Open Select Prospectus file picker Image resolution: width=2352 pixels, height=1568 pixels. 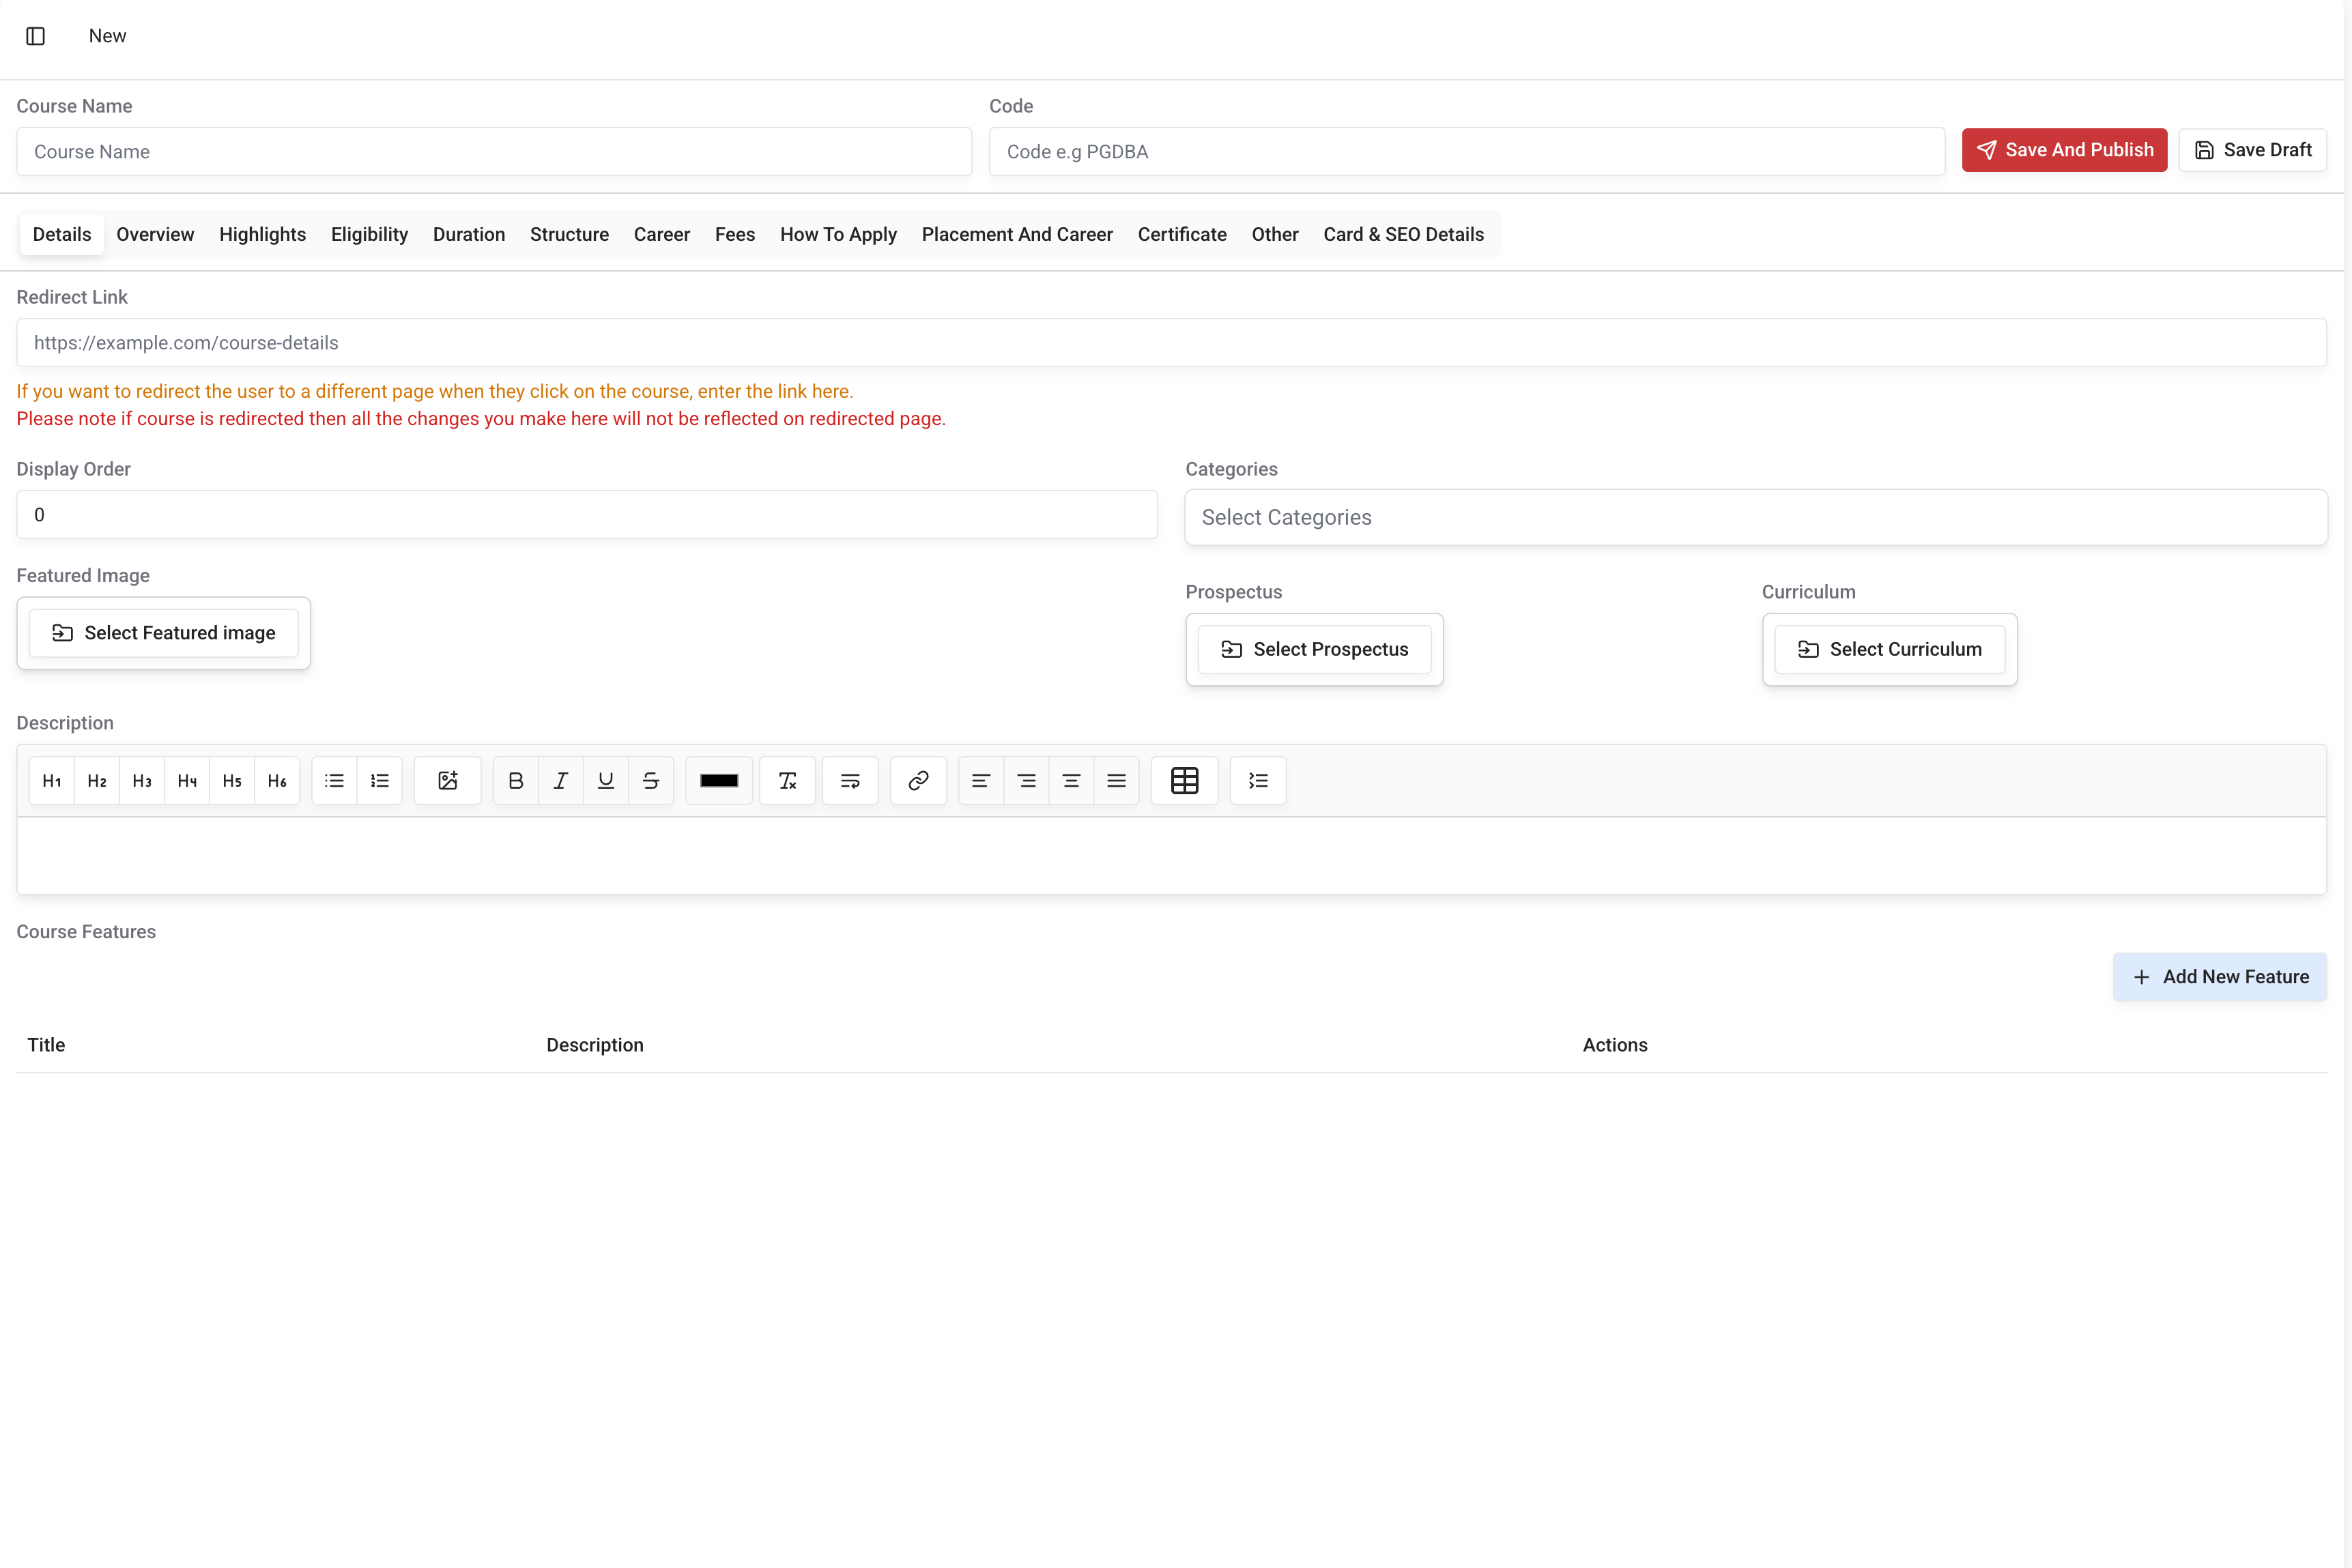point(1314,649)
